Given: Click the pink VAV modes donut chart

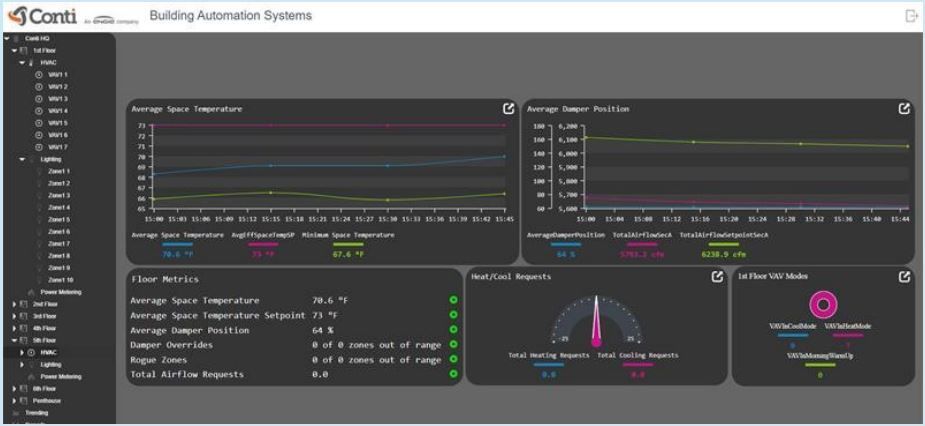Looking at the screenshot, I should 824,304.
